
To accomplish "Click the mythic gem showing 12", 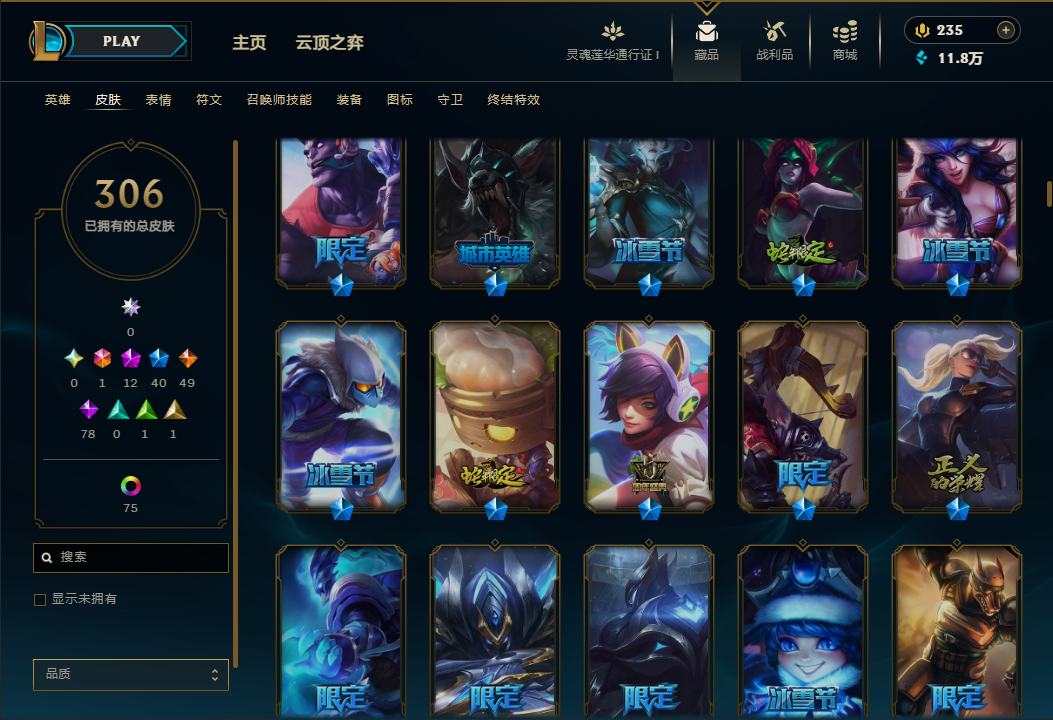I will (130, 359).
